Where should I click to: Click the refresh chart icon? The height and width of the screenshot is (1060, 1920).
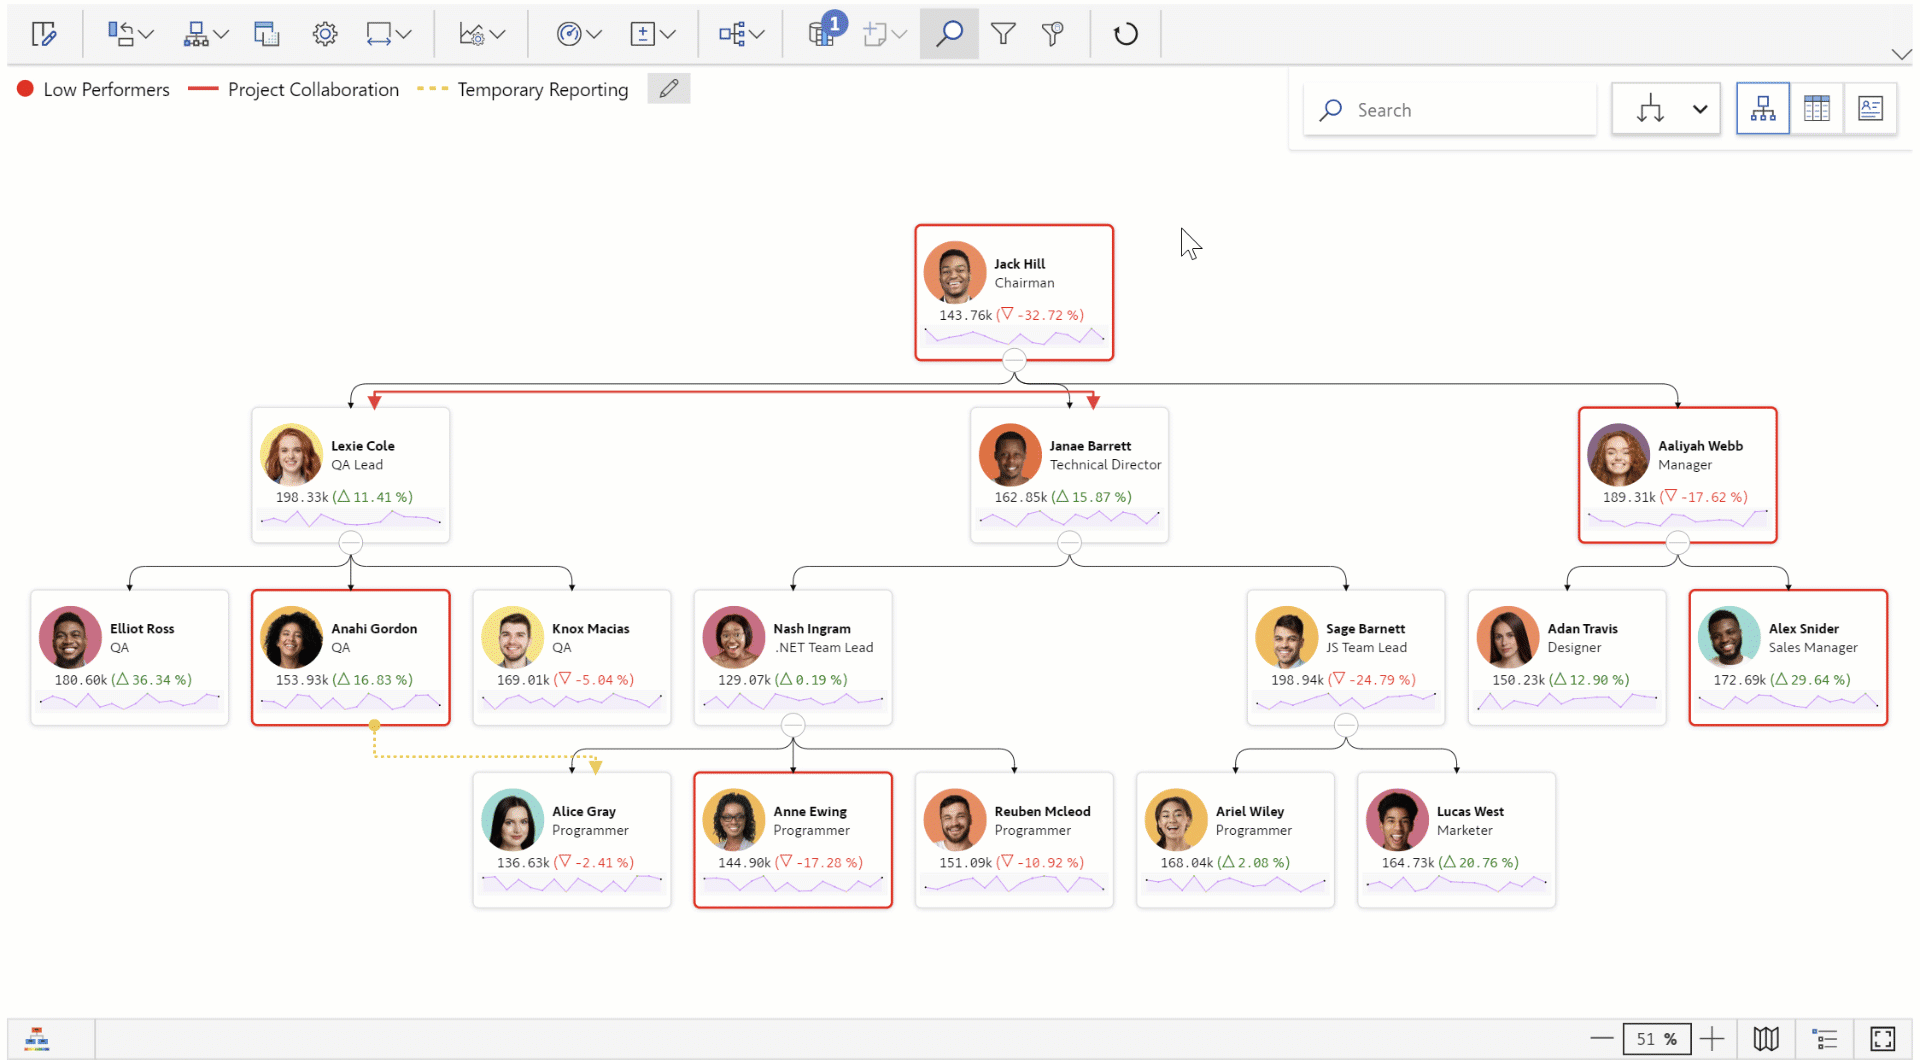pyautogui.click(x=1125, y=34)
